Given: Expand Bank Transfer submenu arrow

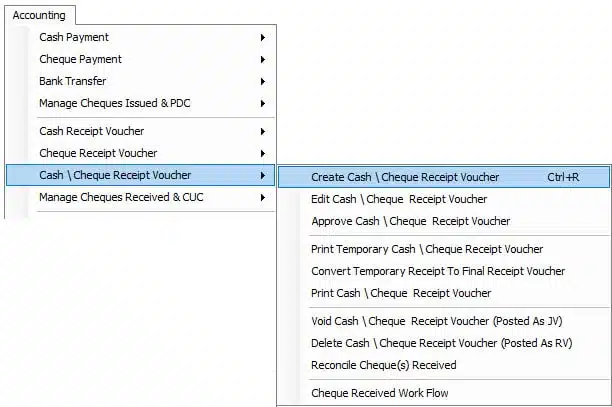Looking at the screenshot, I should tap(263, 82).
